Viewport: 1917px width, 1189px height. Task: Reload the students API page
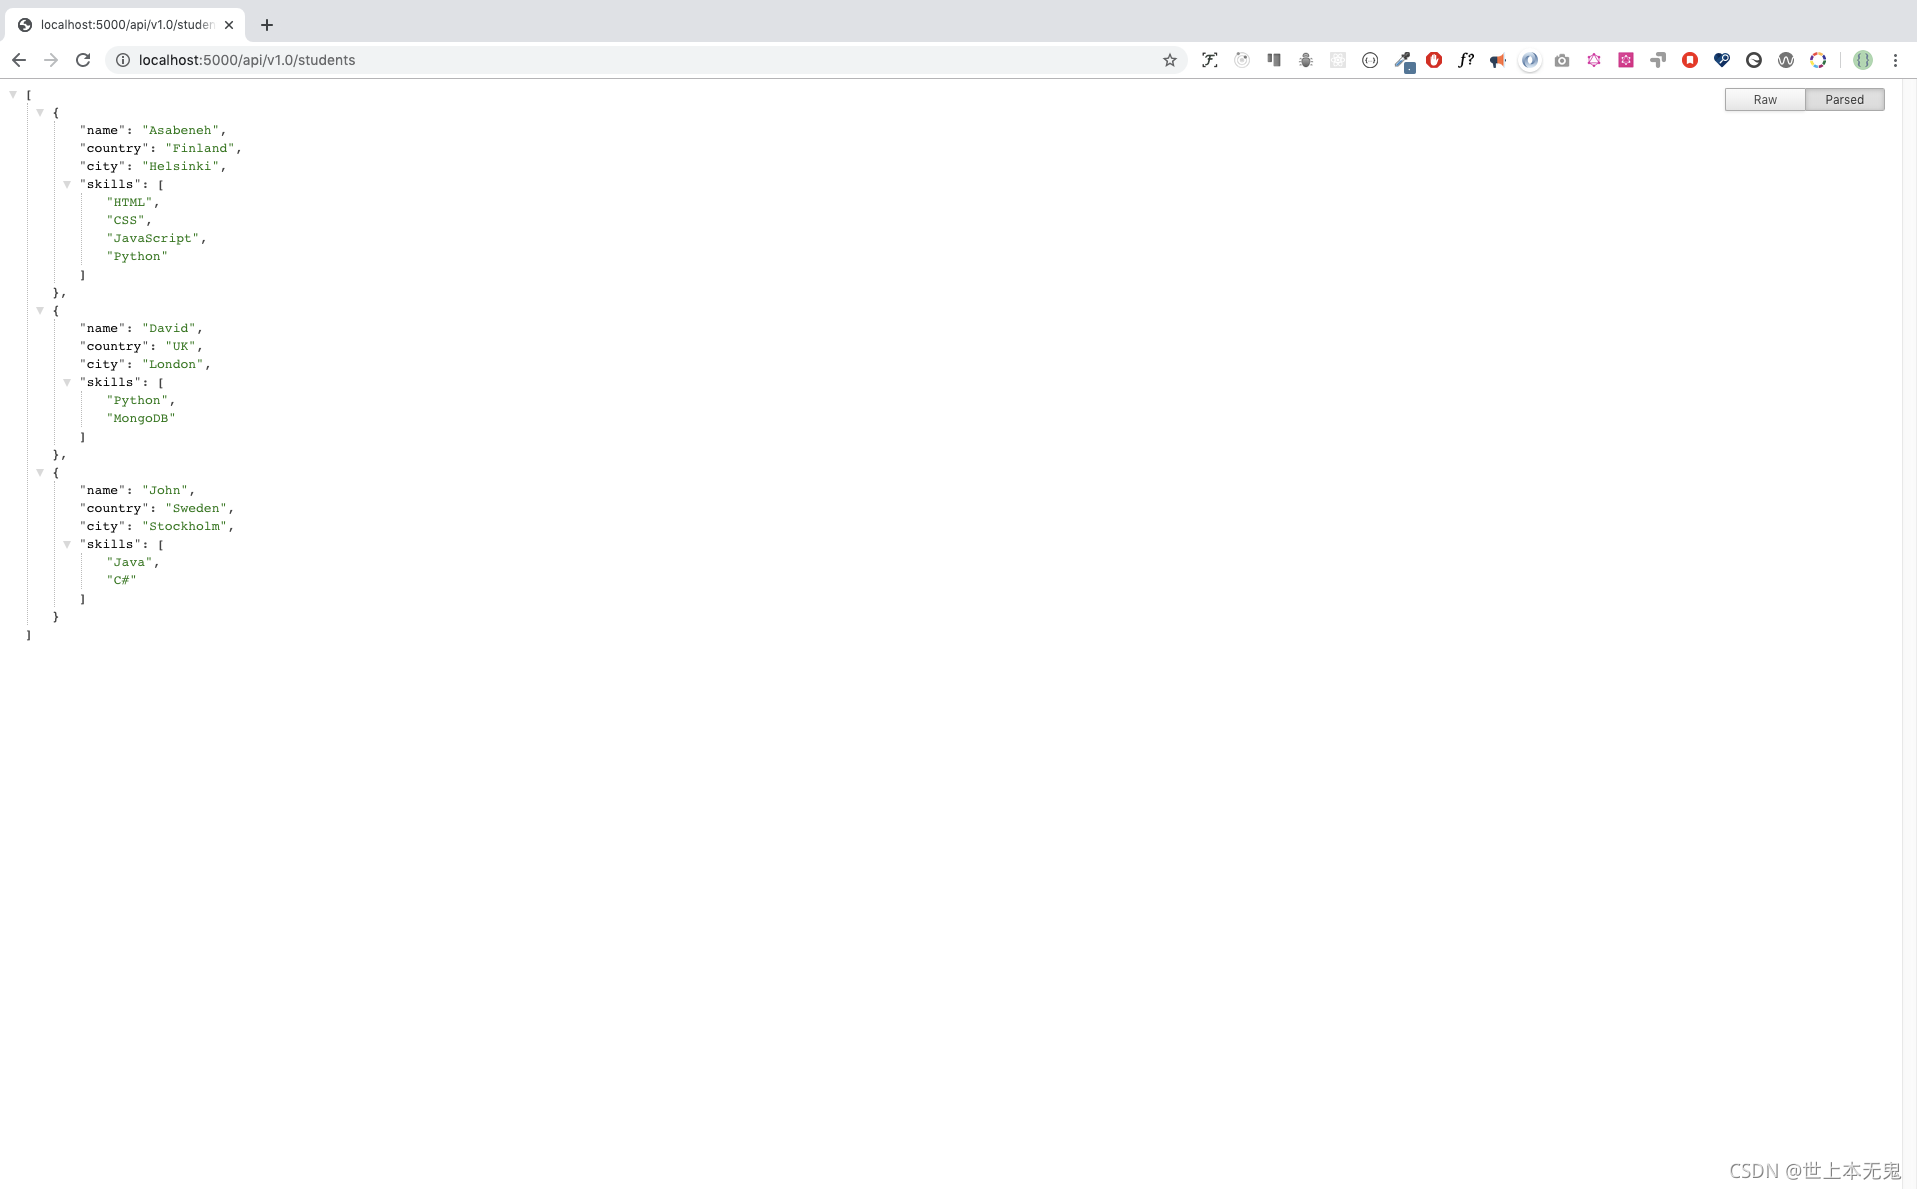coord(83,60)
